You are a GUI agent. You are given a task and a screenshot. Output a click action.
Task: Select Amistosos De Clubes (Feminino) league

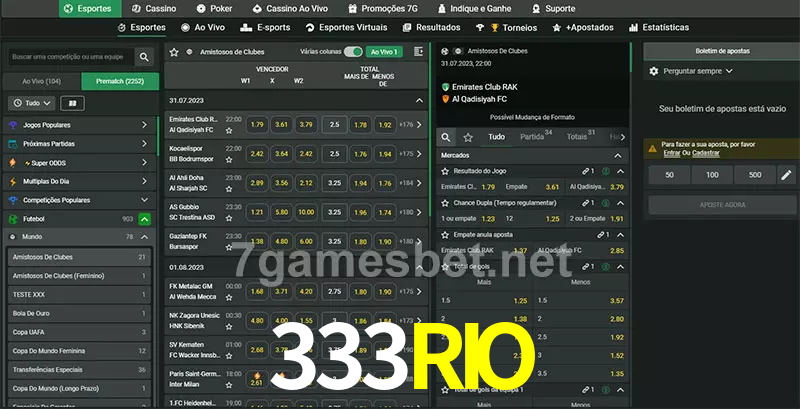tap(79, 276)
